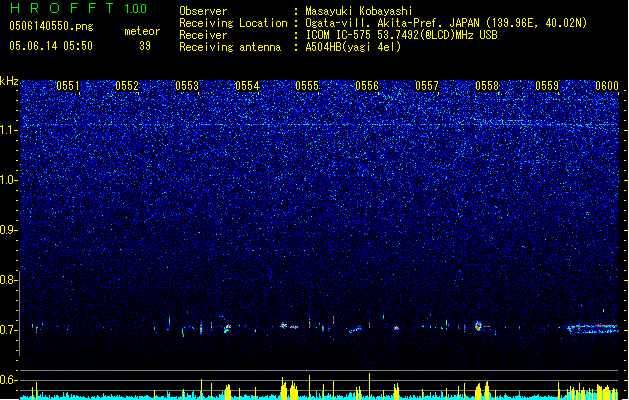Click observer name Masayuki Kobayashi
Image resolution: width=629 pixels, height=400 pixels.
click(359, 11)
